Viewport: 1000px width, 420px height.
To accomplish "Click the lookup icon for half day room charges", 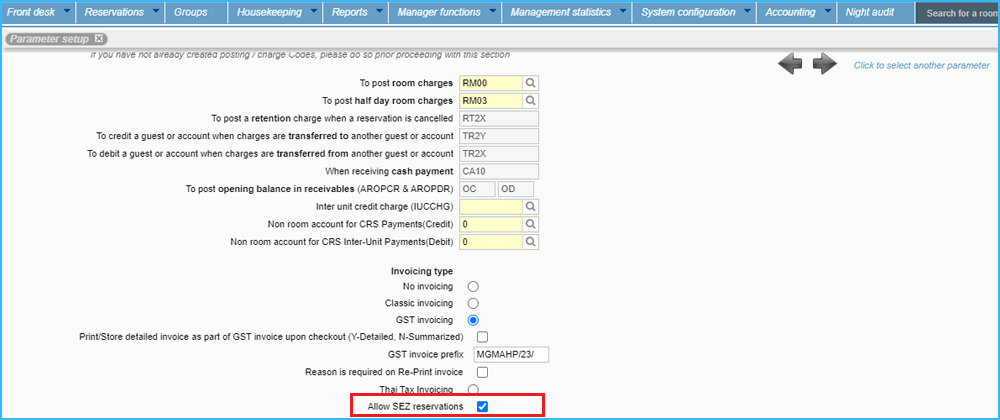I will [532, 101].
